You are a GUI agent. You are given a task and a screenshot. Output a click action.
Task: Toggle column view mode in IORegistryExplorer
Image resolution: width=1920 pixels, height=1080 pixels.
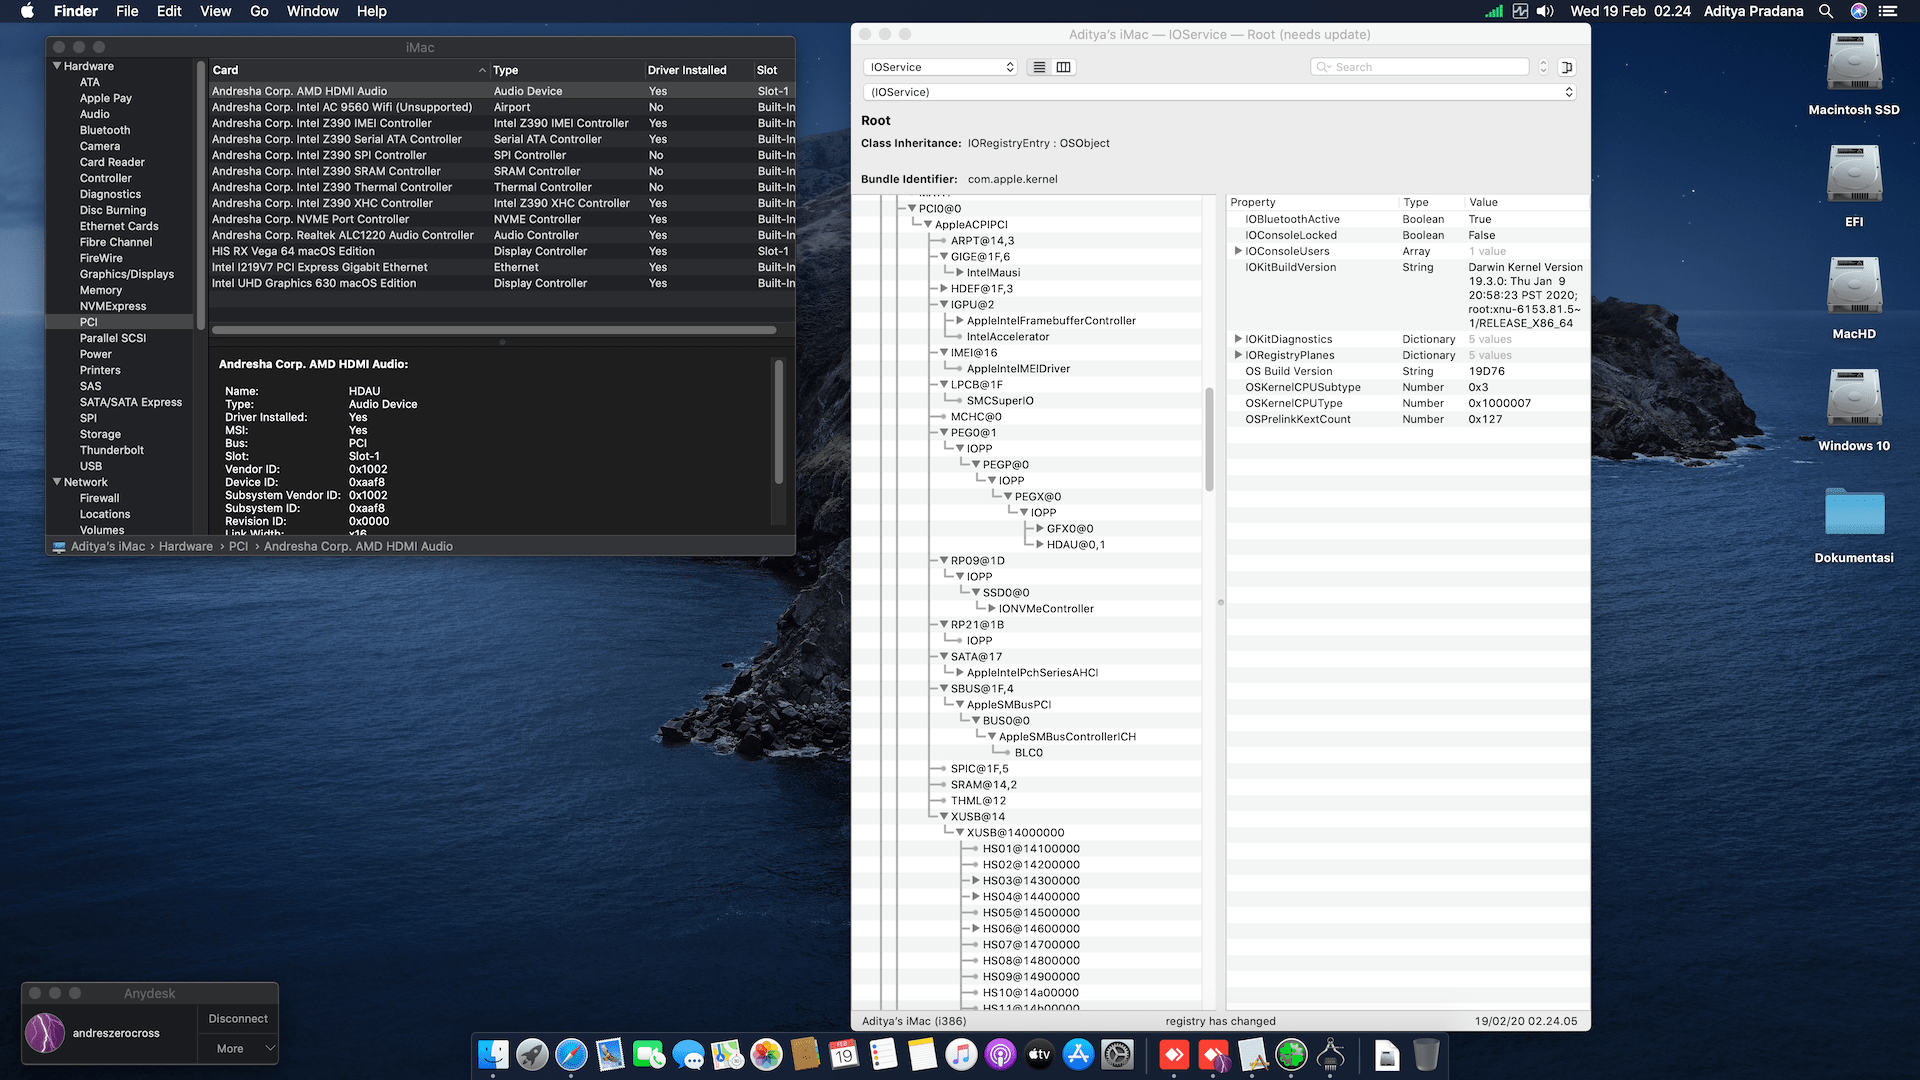point(1064,67)
